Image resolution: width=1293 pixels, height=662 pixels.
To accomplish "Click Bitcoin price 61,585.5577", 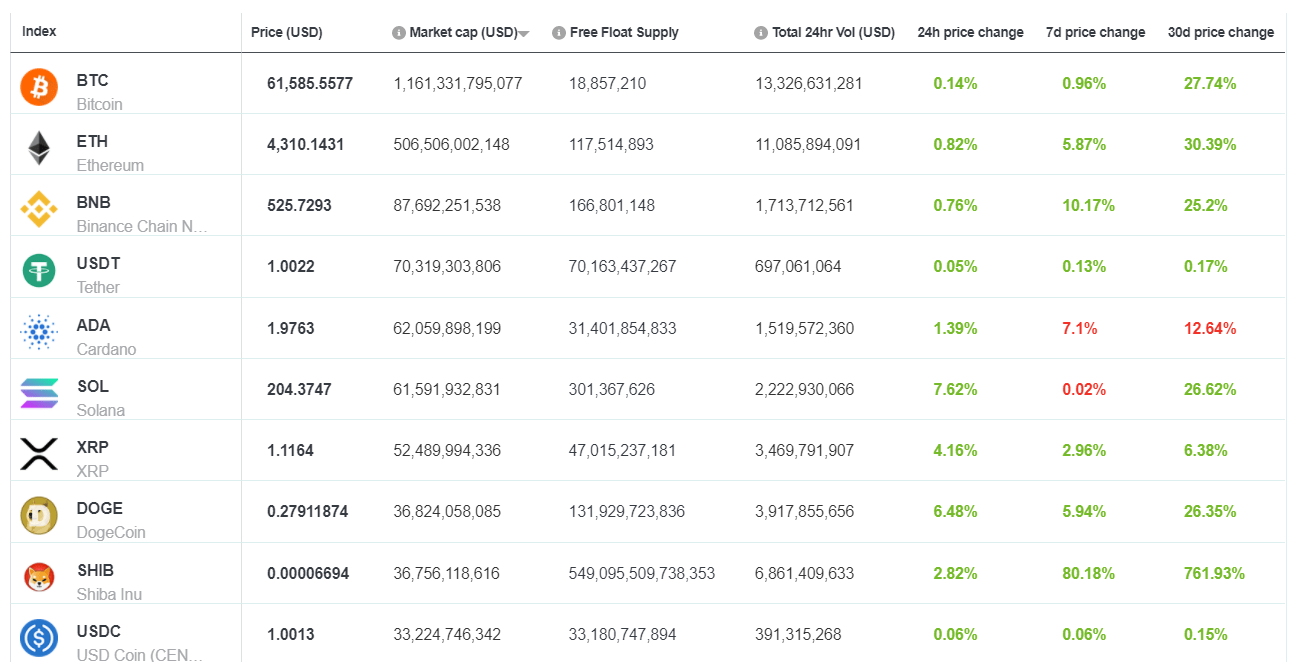I will point(310,83).
